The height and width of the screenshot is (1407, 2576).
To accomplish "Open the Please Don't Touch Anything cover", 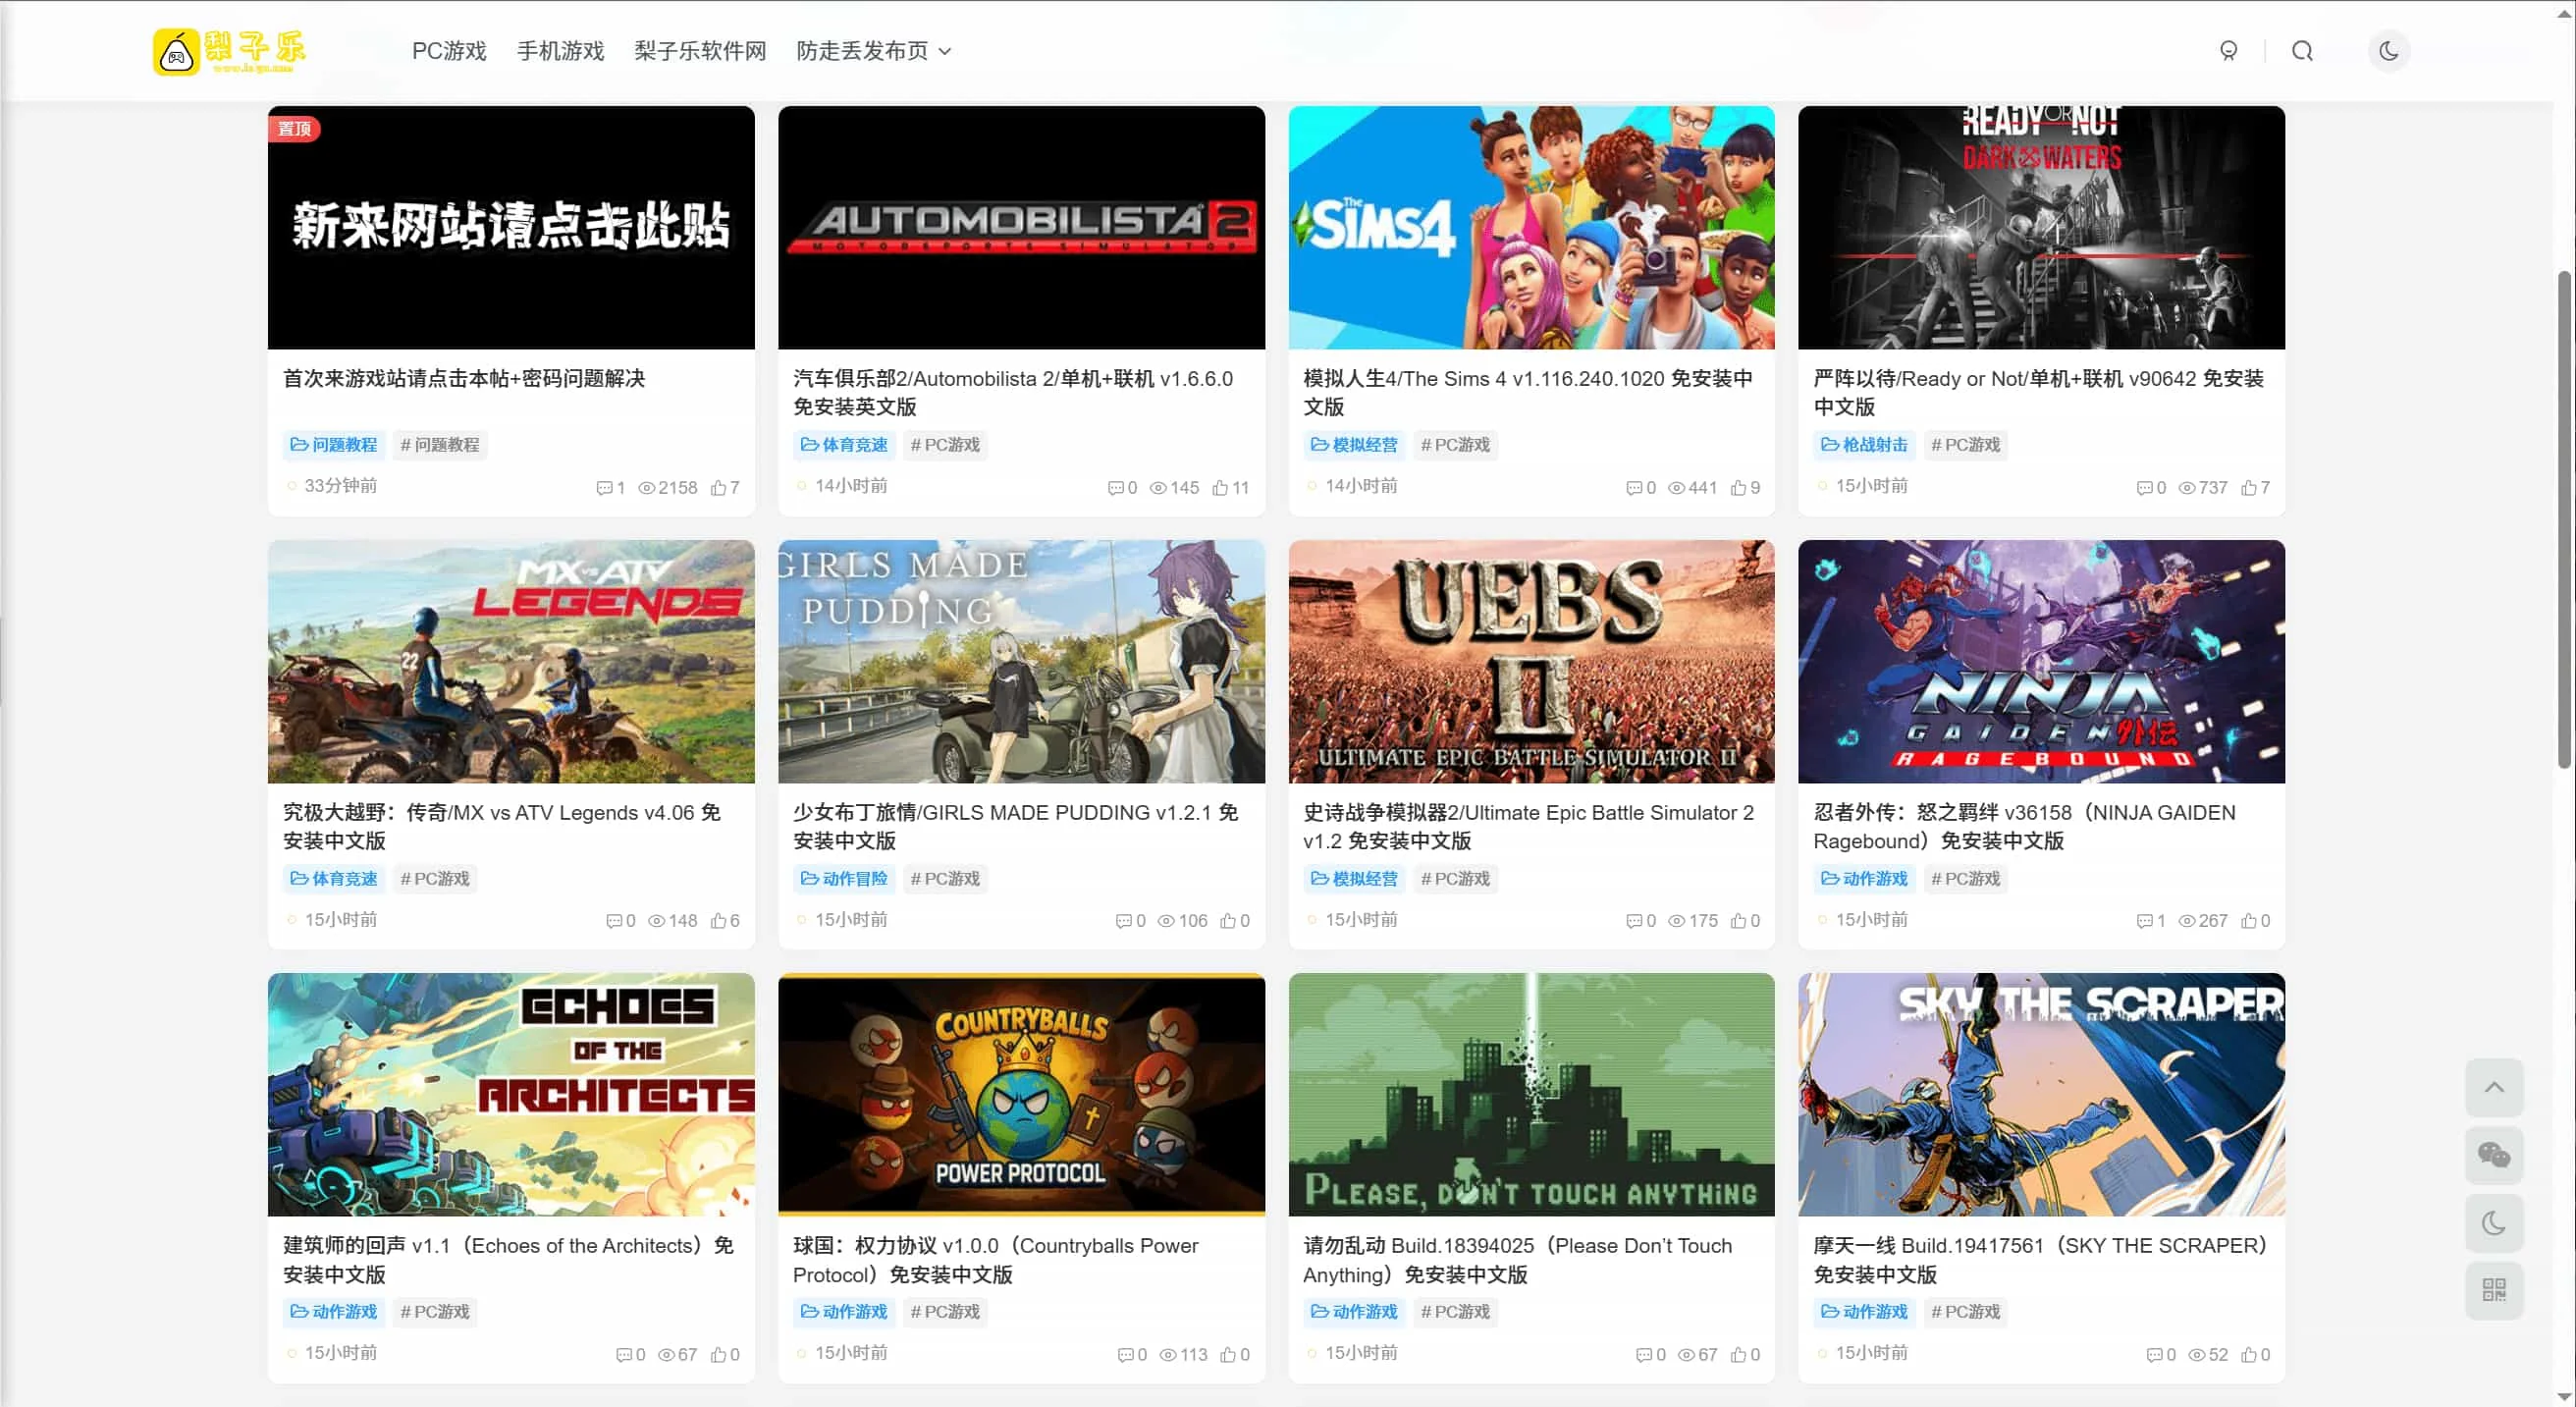I will (1531, 1094).
